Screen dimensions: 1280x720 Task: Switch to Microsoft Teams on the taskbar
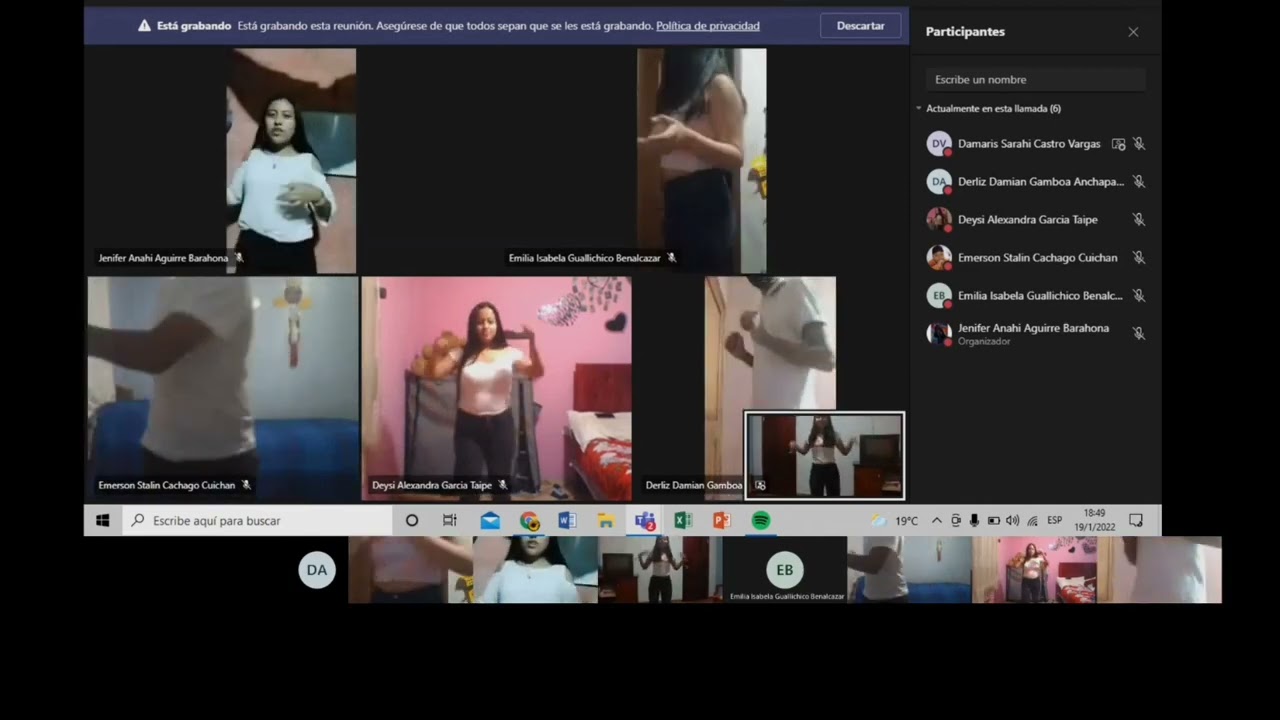pyautogui.click(x=645, y=521)
